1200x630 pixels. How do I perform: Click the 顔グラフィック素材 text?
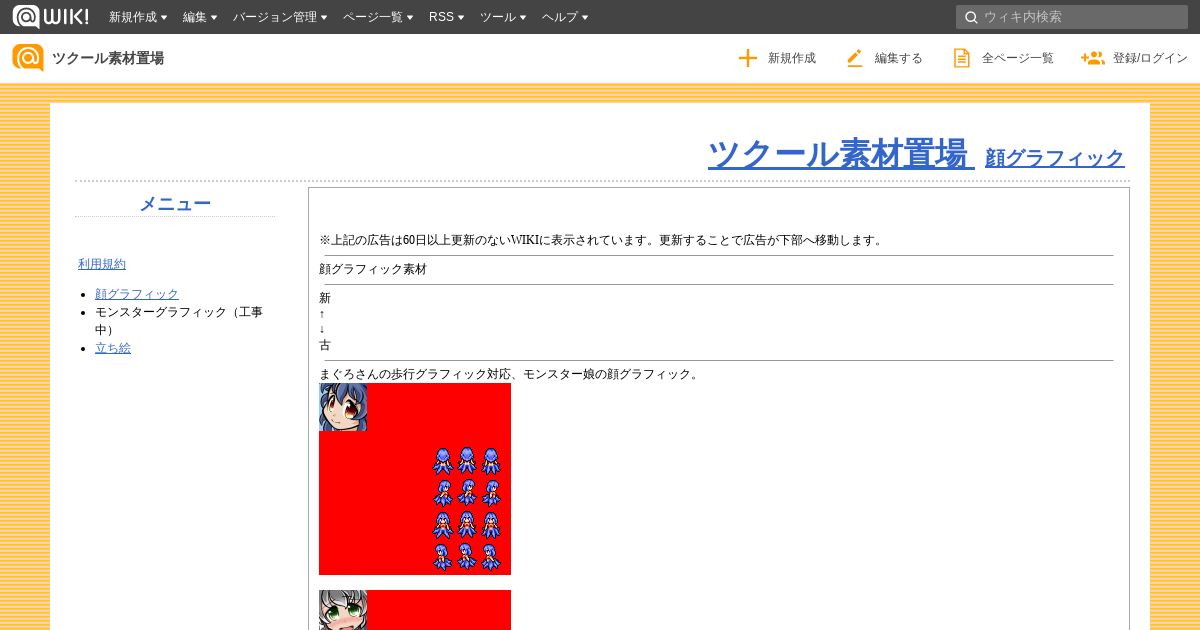pos(373,269)
